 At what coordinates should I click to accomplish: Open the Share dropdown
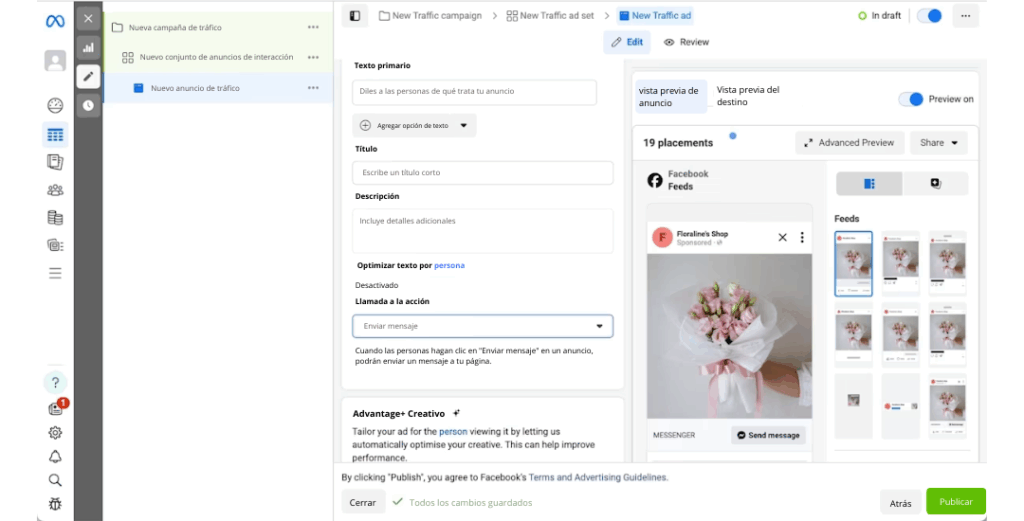(x=939, y=143)
